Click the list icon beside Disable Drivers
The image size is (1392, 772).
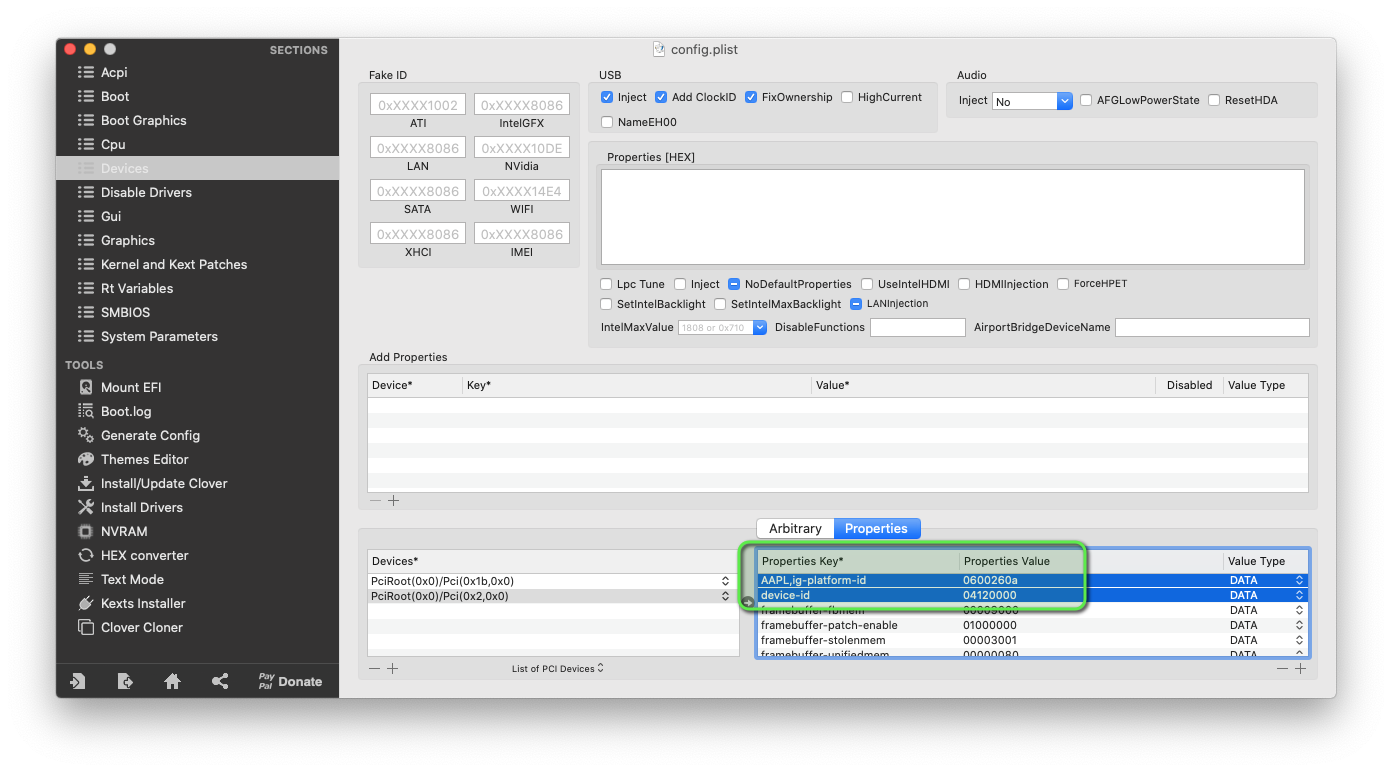coord(85,192)
